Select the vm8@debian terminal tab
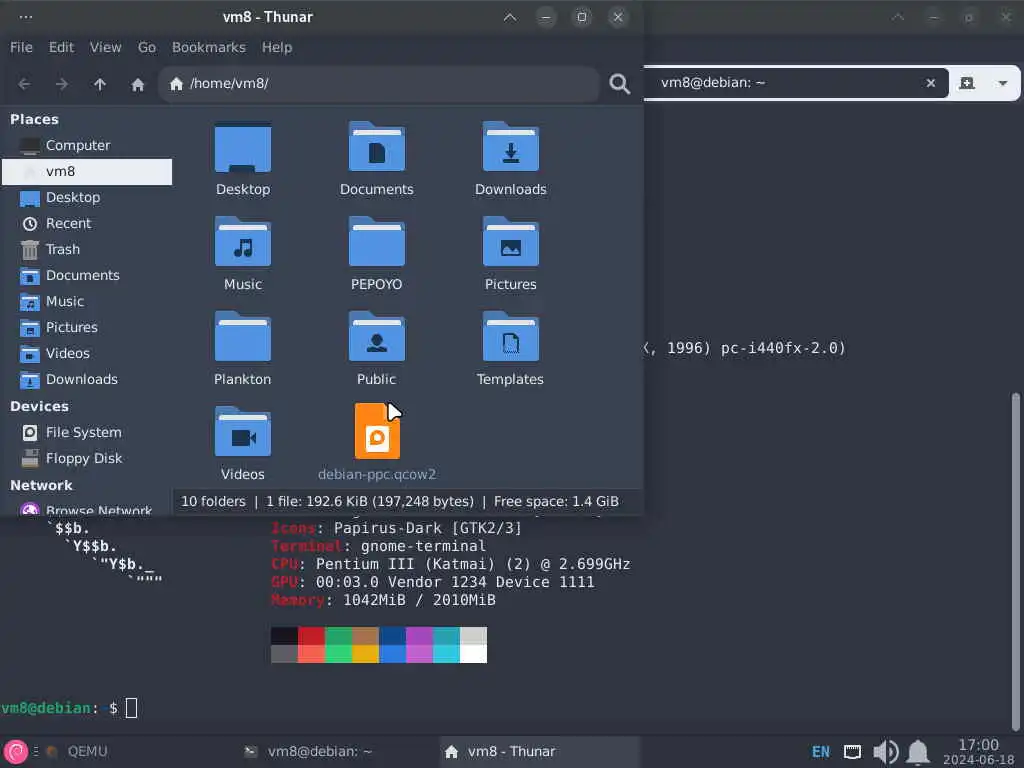 tap(793, 83)
